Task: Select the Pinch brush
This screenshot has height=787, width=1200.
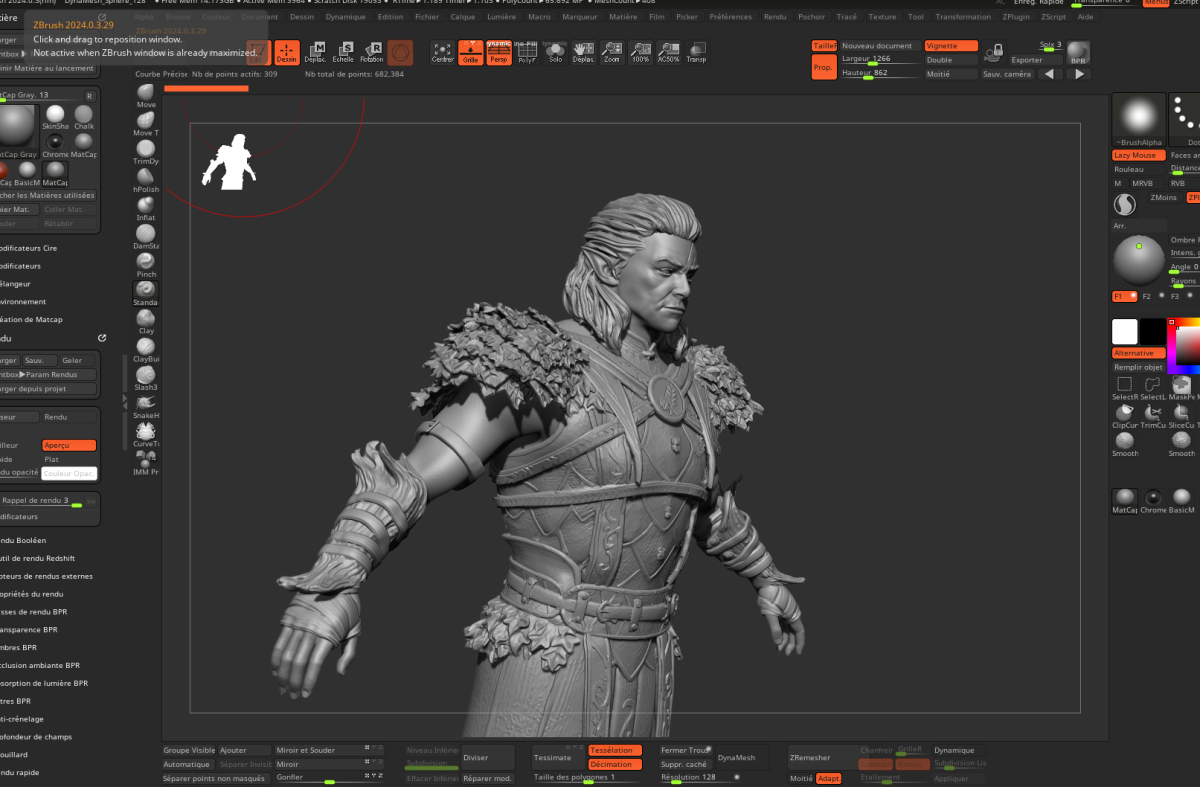Action: (146, 265)
